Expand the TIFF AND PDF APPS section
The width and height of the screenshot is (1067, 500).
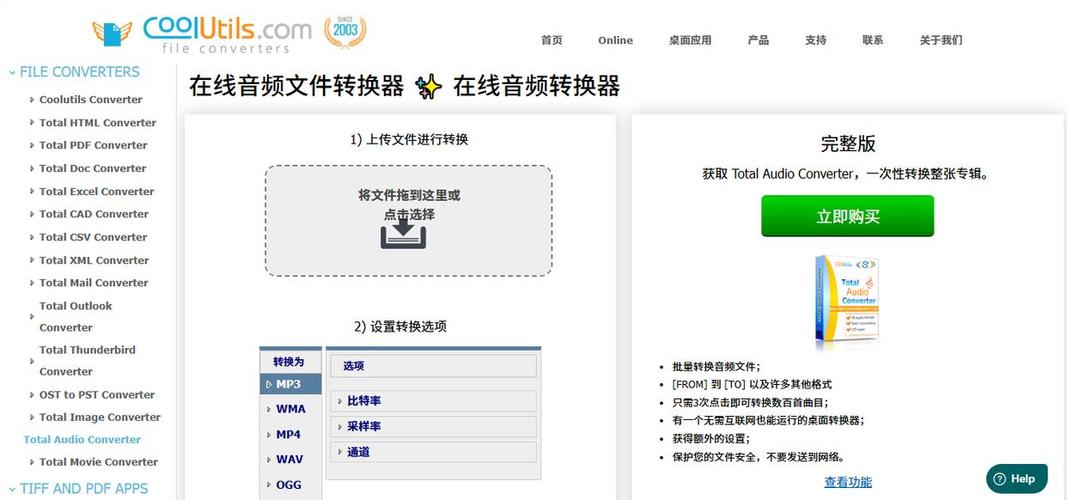(x=78, y=488)
